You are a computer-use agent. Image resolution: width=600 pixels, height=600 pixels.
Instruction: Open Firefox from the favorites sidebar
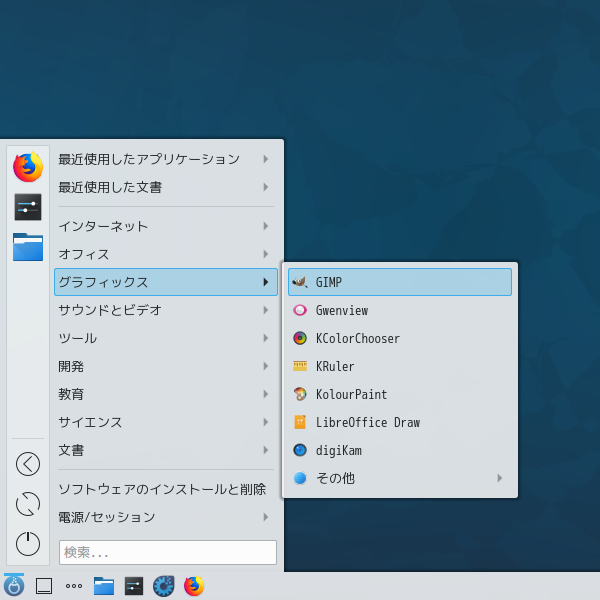28,167
